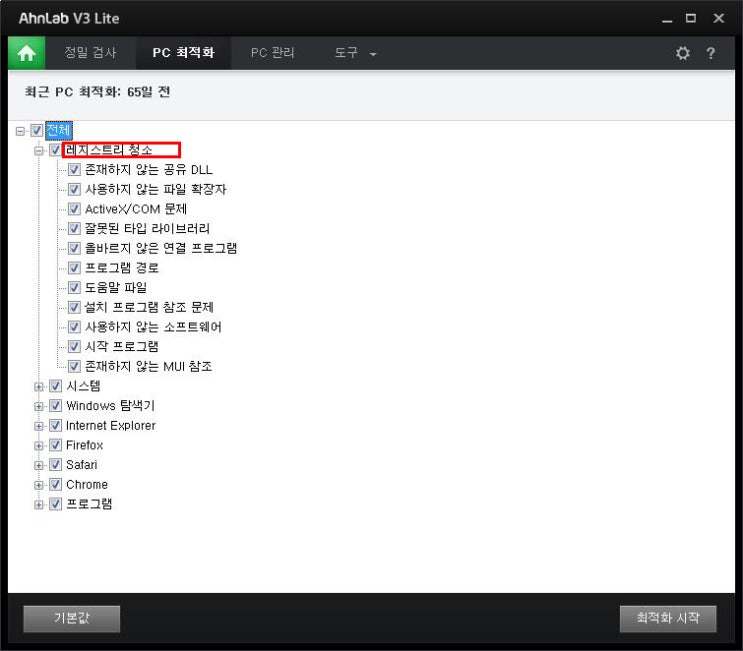Uncheck the Chrome checkbox

[x=55, y=484]
